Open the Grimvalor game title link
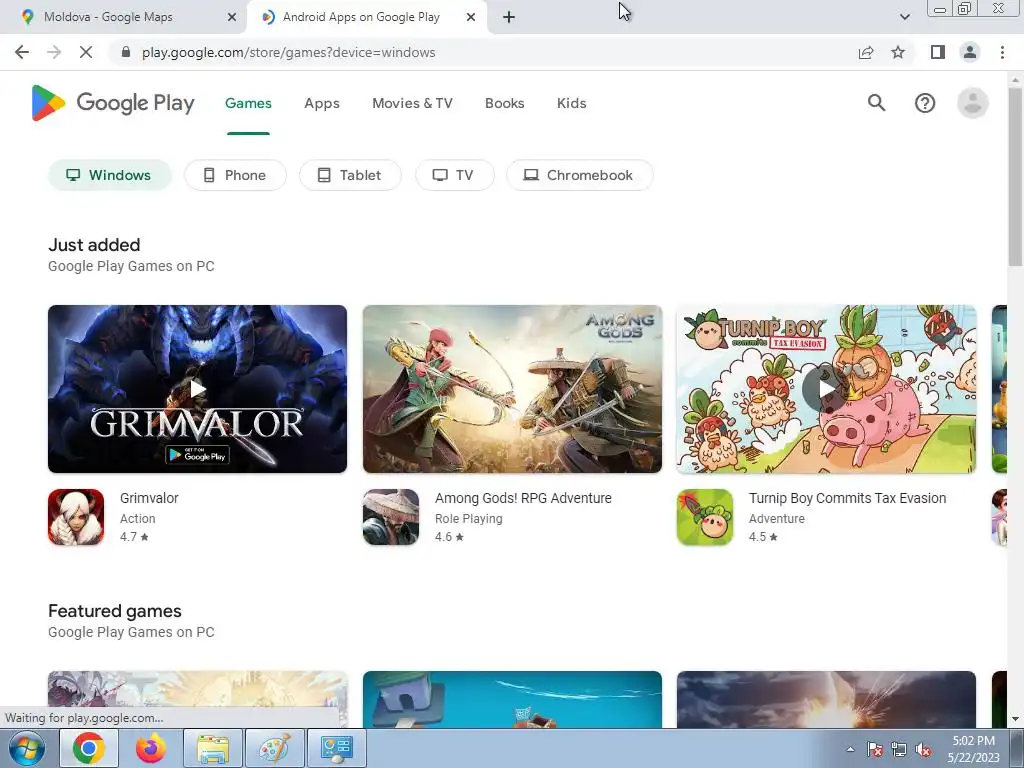 point(149,498)
